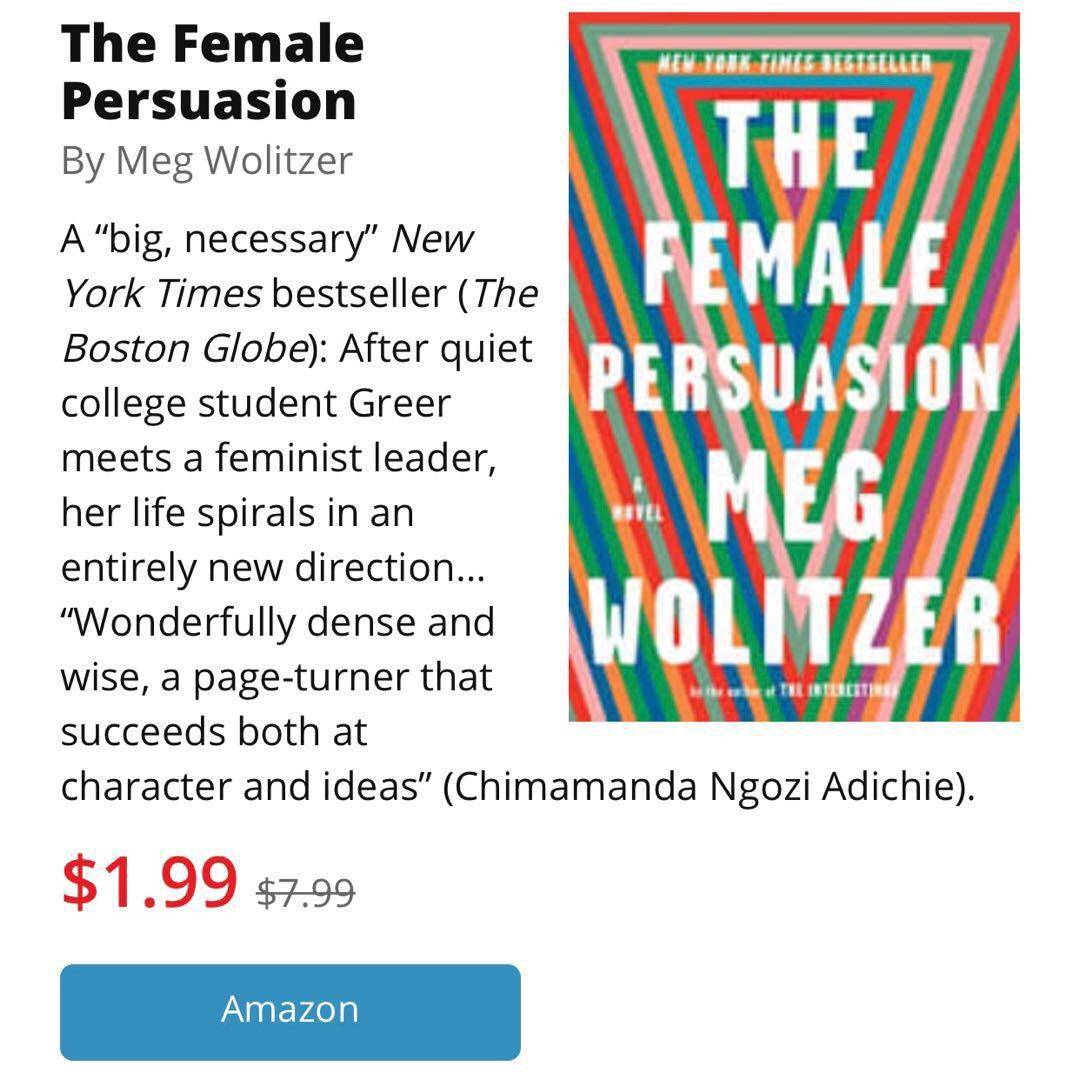Click the red $1.99 sale price

150,882
